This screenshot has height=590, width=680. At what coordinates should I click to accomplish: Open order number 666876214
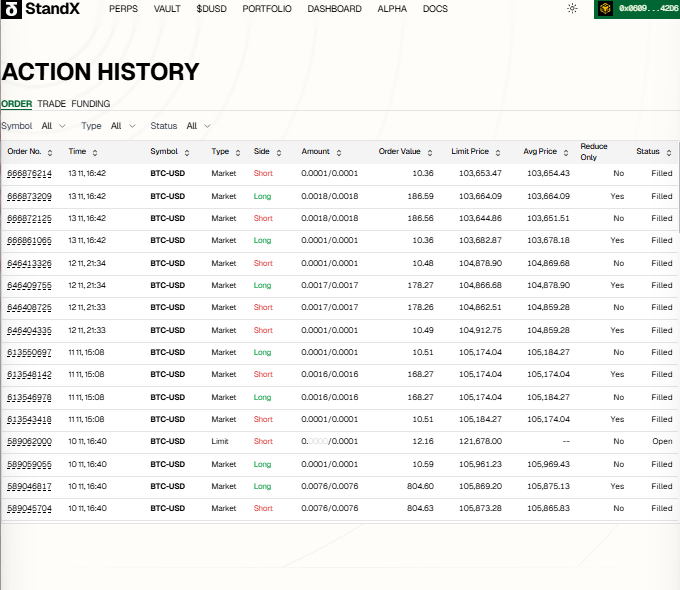tap(29, 174)
